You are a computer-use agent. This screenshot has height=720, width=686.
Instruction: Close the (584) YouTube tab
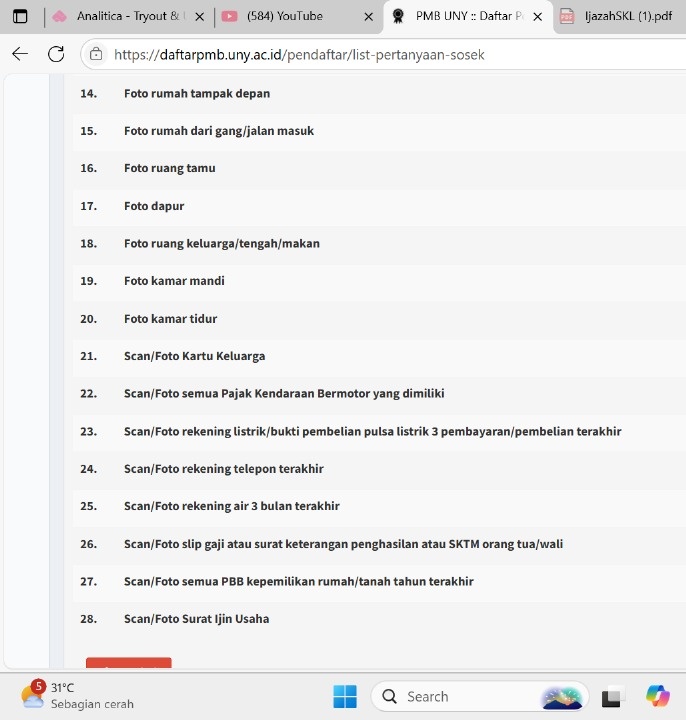coord(368,17)
